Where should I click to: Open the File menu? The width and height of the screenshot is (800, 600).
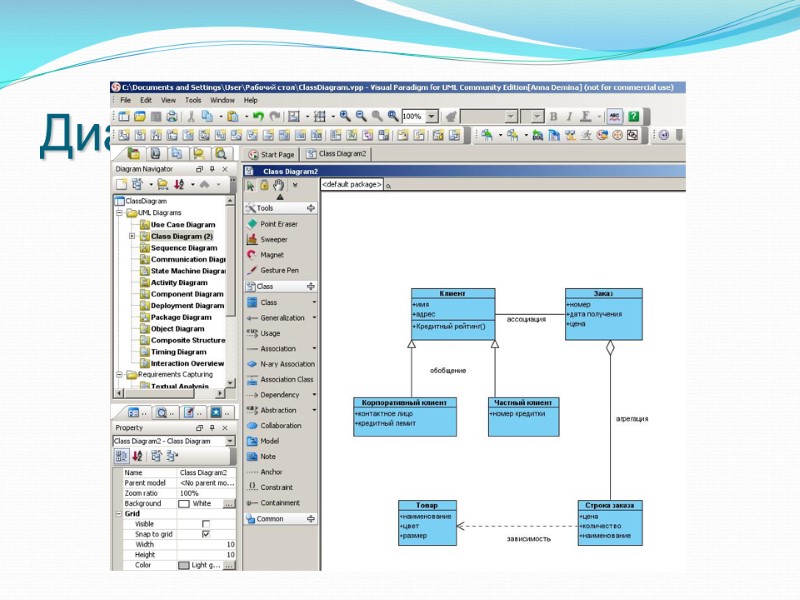(x=126, y=100)
